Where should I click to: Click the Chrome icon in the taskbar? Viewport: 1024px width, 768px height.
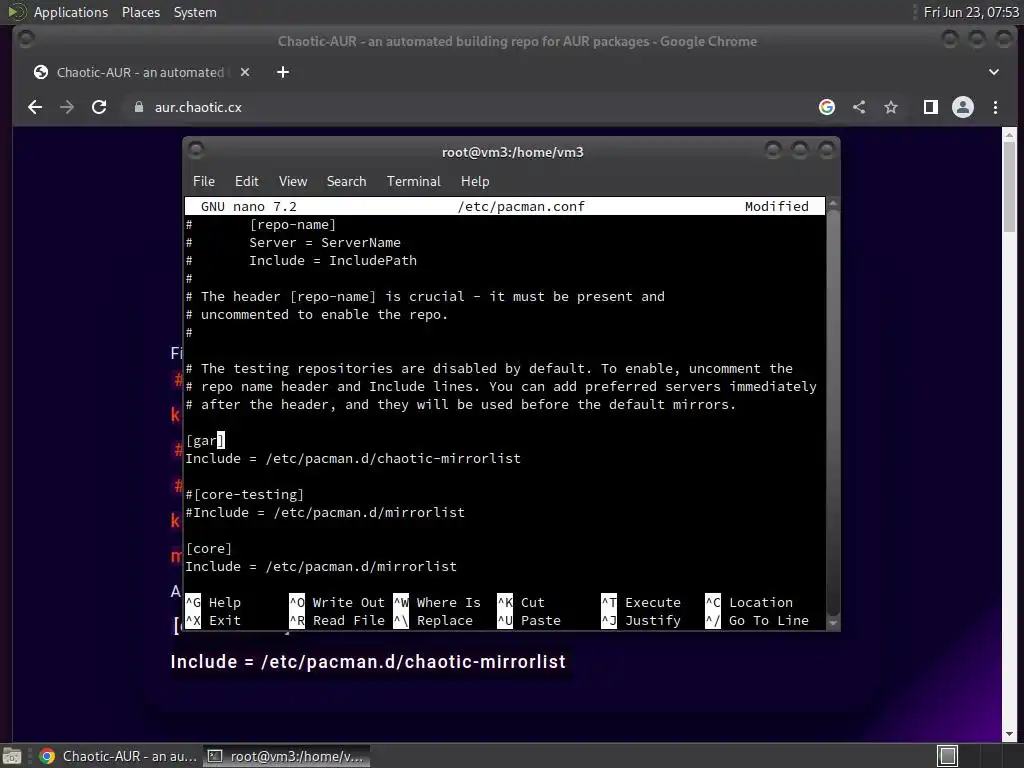47,756
